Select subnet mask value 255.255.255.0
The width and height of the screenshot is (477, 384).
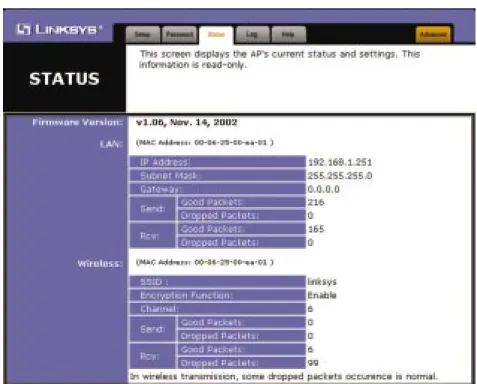[340, 176]
